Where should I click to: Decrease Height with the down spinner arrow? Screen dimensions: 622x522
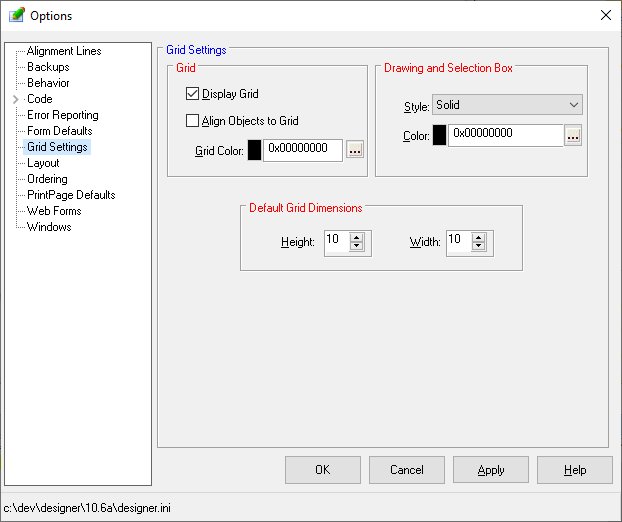click(357, 246)
